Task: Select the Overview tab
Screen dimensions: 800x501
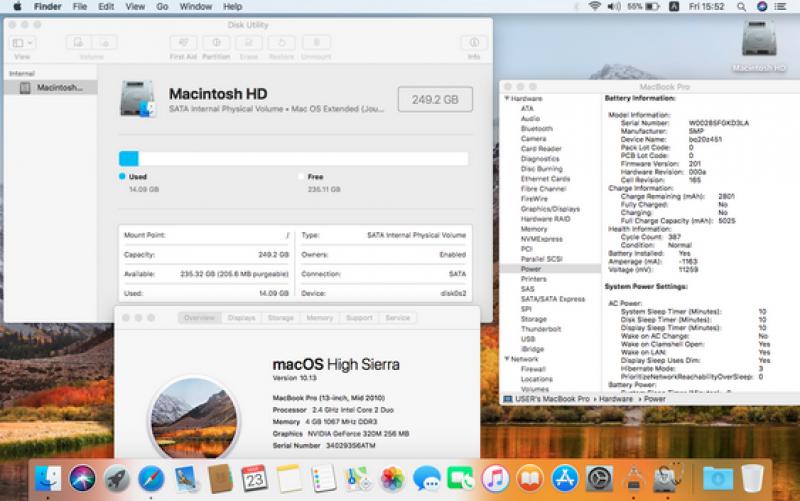Action: click(x=199, y=318)
